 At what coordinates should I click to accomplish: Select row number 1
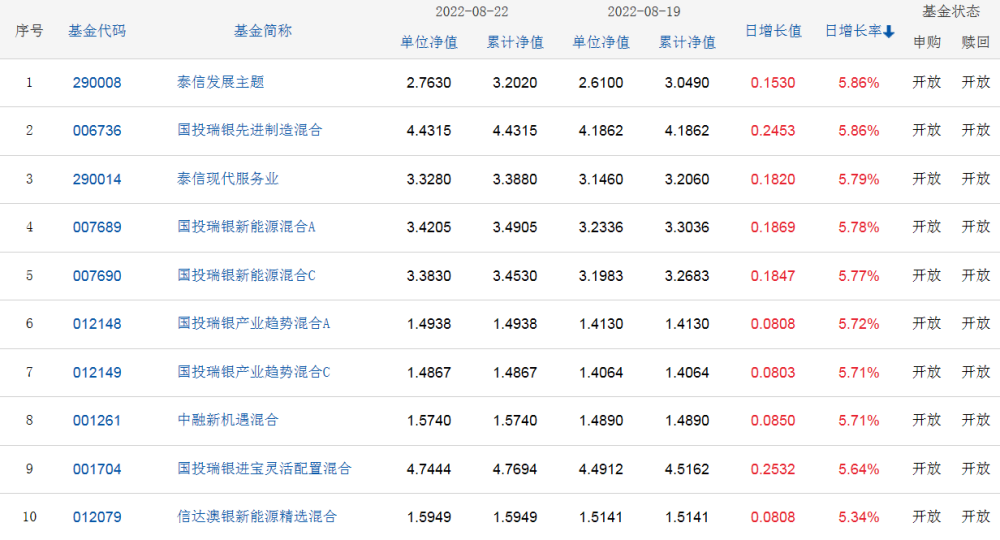click(29, 82)
